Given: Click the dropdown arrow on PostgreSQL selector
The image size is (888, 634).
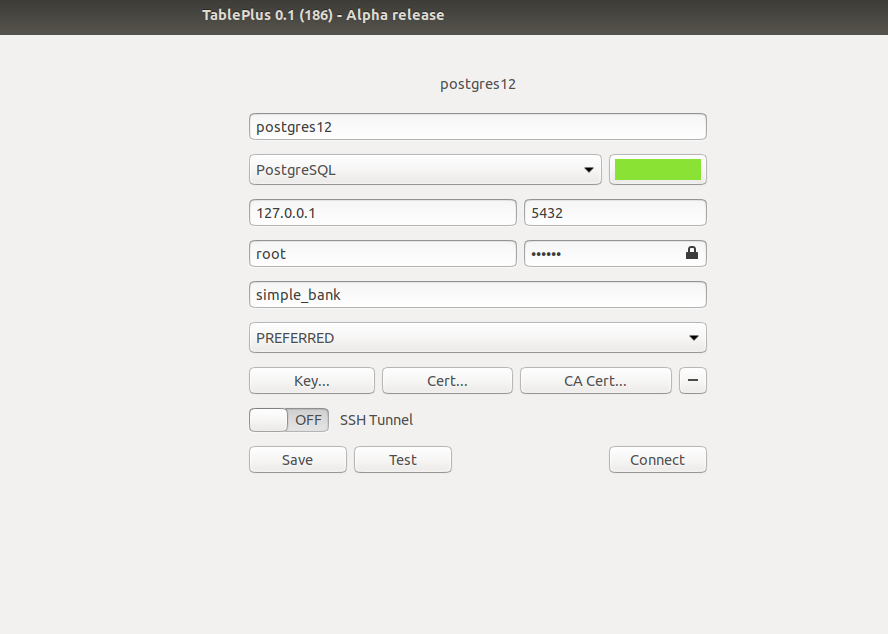Looking at the screenshot, I should coord(590,169).
